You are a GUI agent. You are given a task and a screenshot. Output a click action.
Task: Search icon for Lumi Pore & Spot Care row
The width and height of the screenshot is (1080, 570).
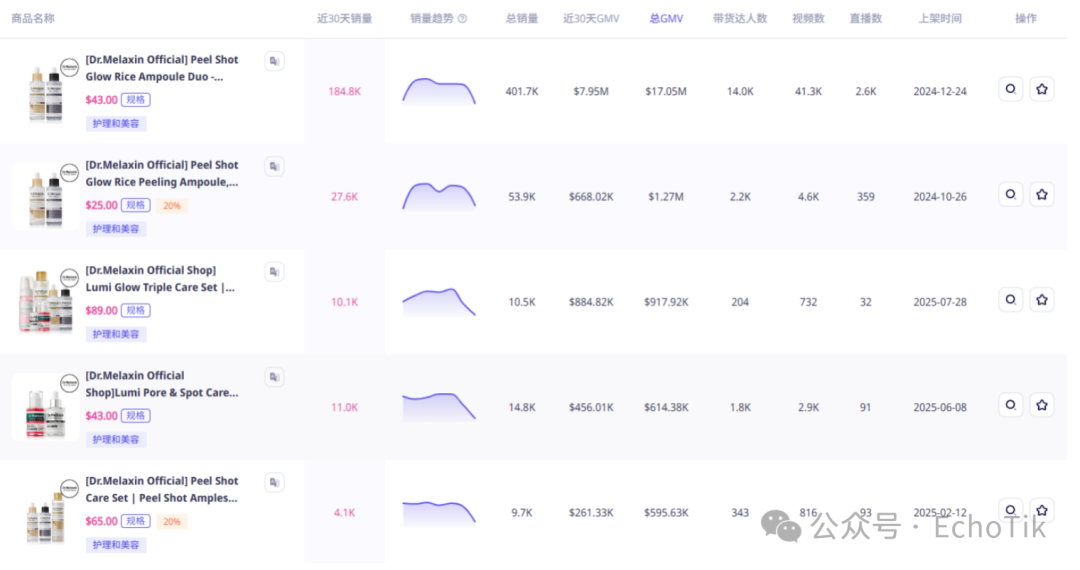(x=1010, y=405)
